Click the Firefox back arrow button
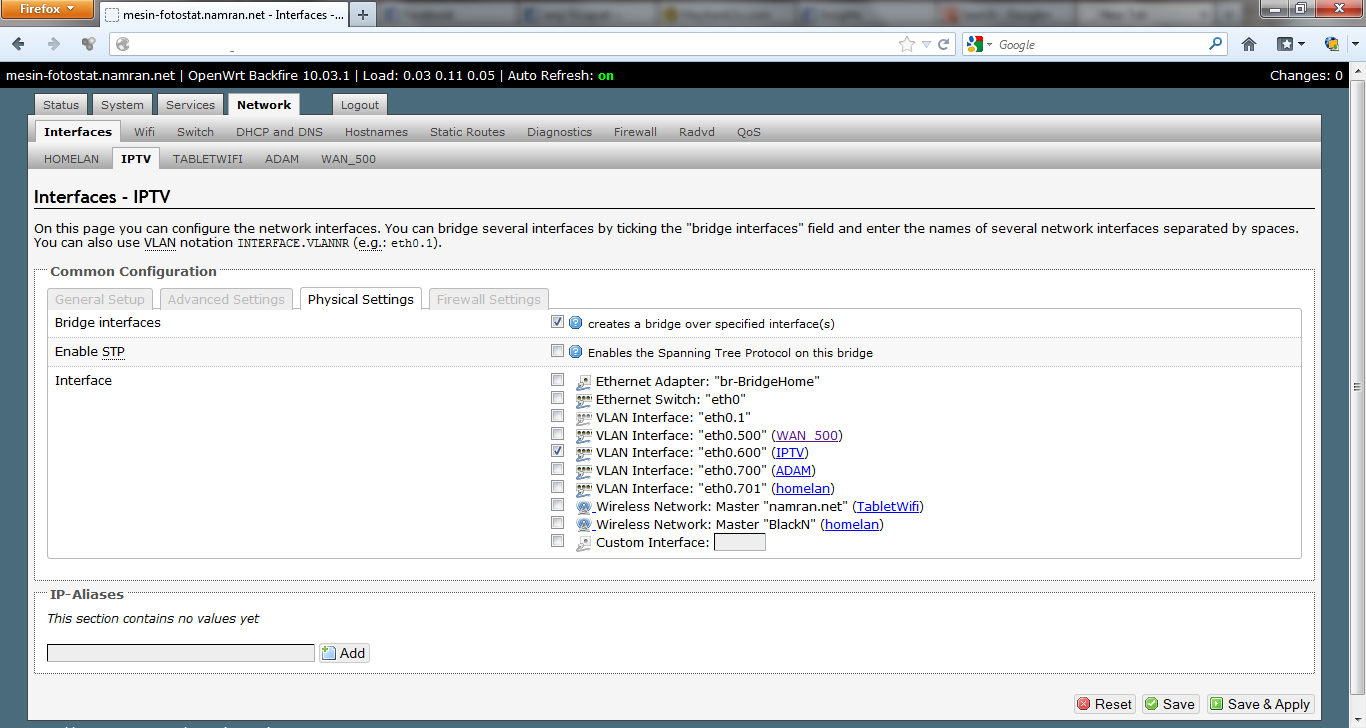This screenshot has width=1366, height=728. click(x=19, y=44)
